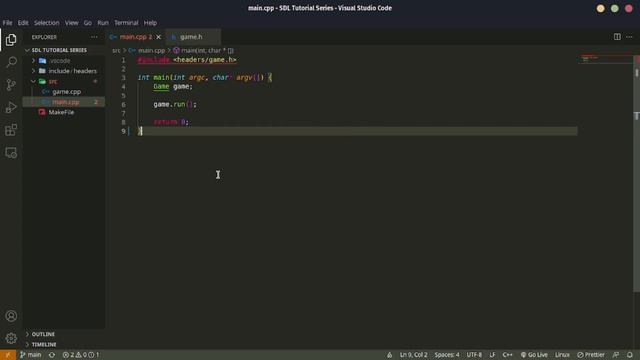Click the Prettier status item
The height and width of the screenshot is (360, 640).
(591, 355)
